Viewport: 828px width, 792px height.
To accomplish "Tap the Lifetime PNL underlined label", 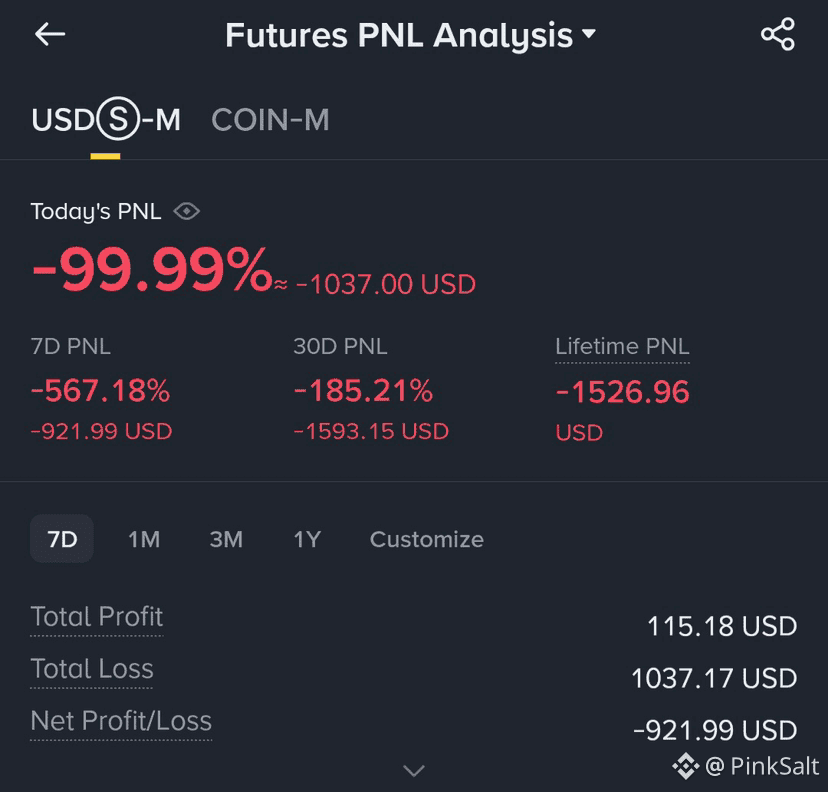I will 622,347.
